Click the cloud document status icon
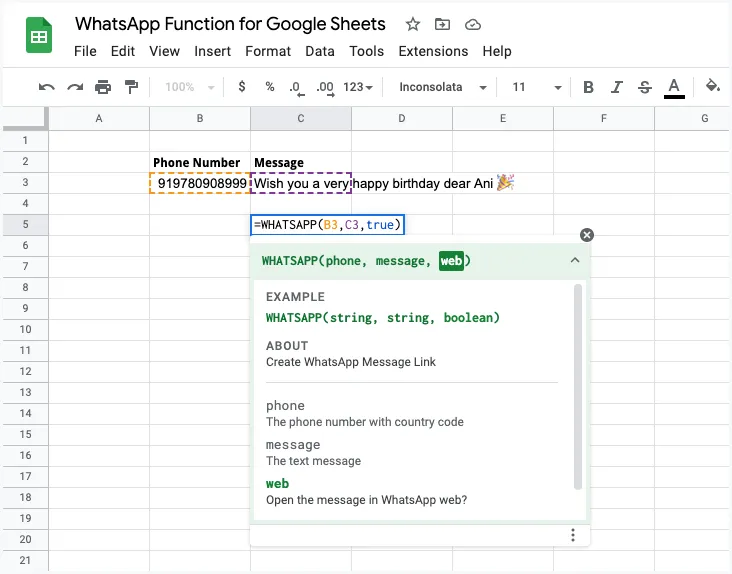This screenshot has width=732, height=574. (x=473, y=24)
